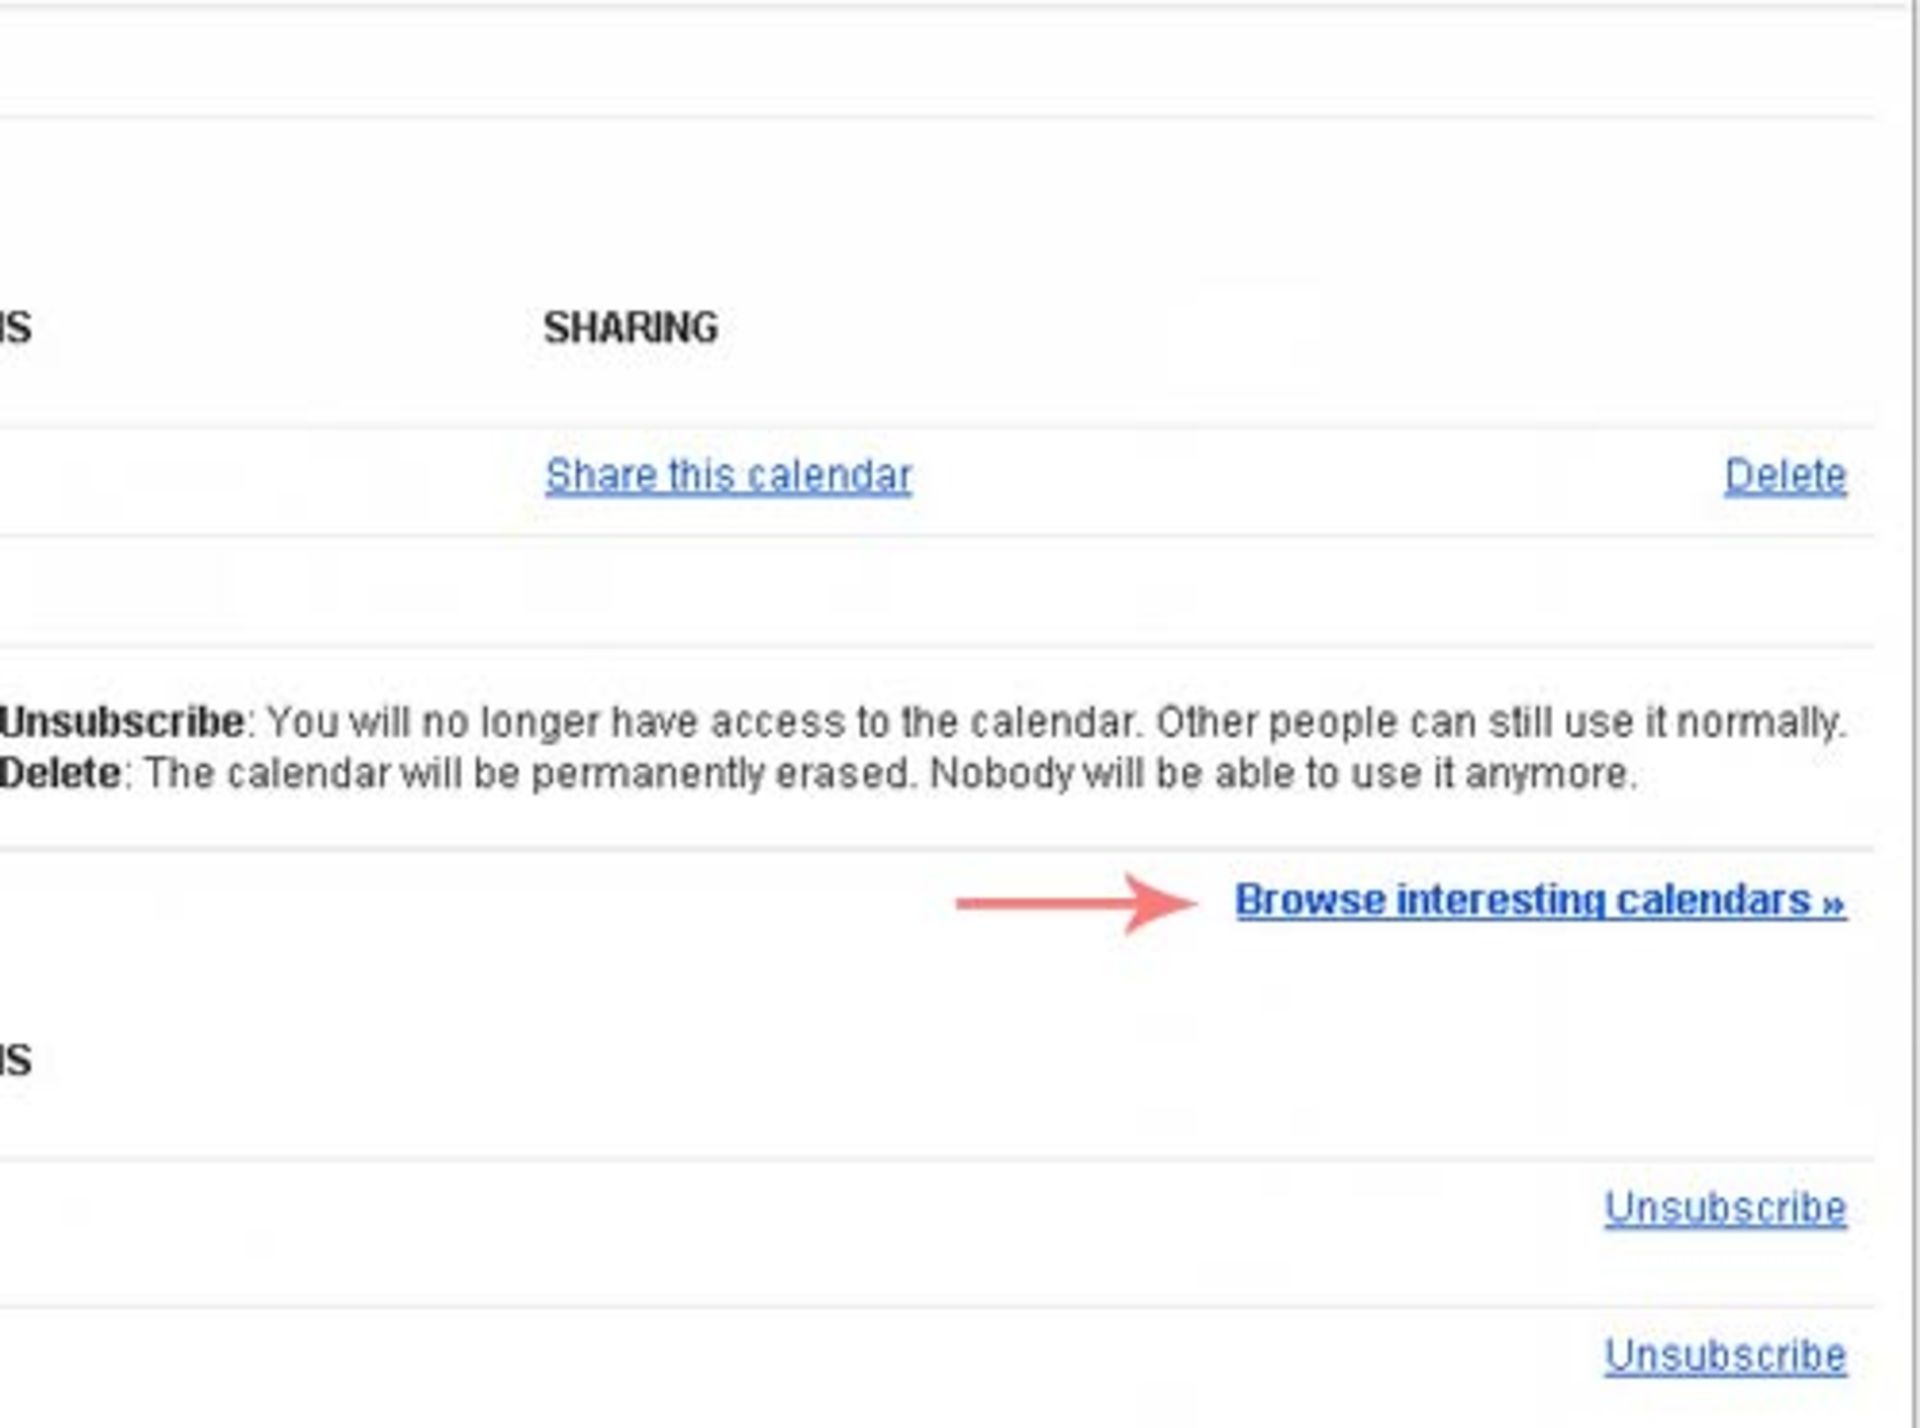Click the text 'The calendar will be permanently erased'

[x=530, y=773]
